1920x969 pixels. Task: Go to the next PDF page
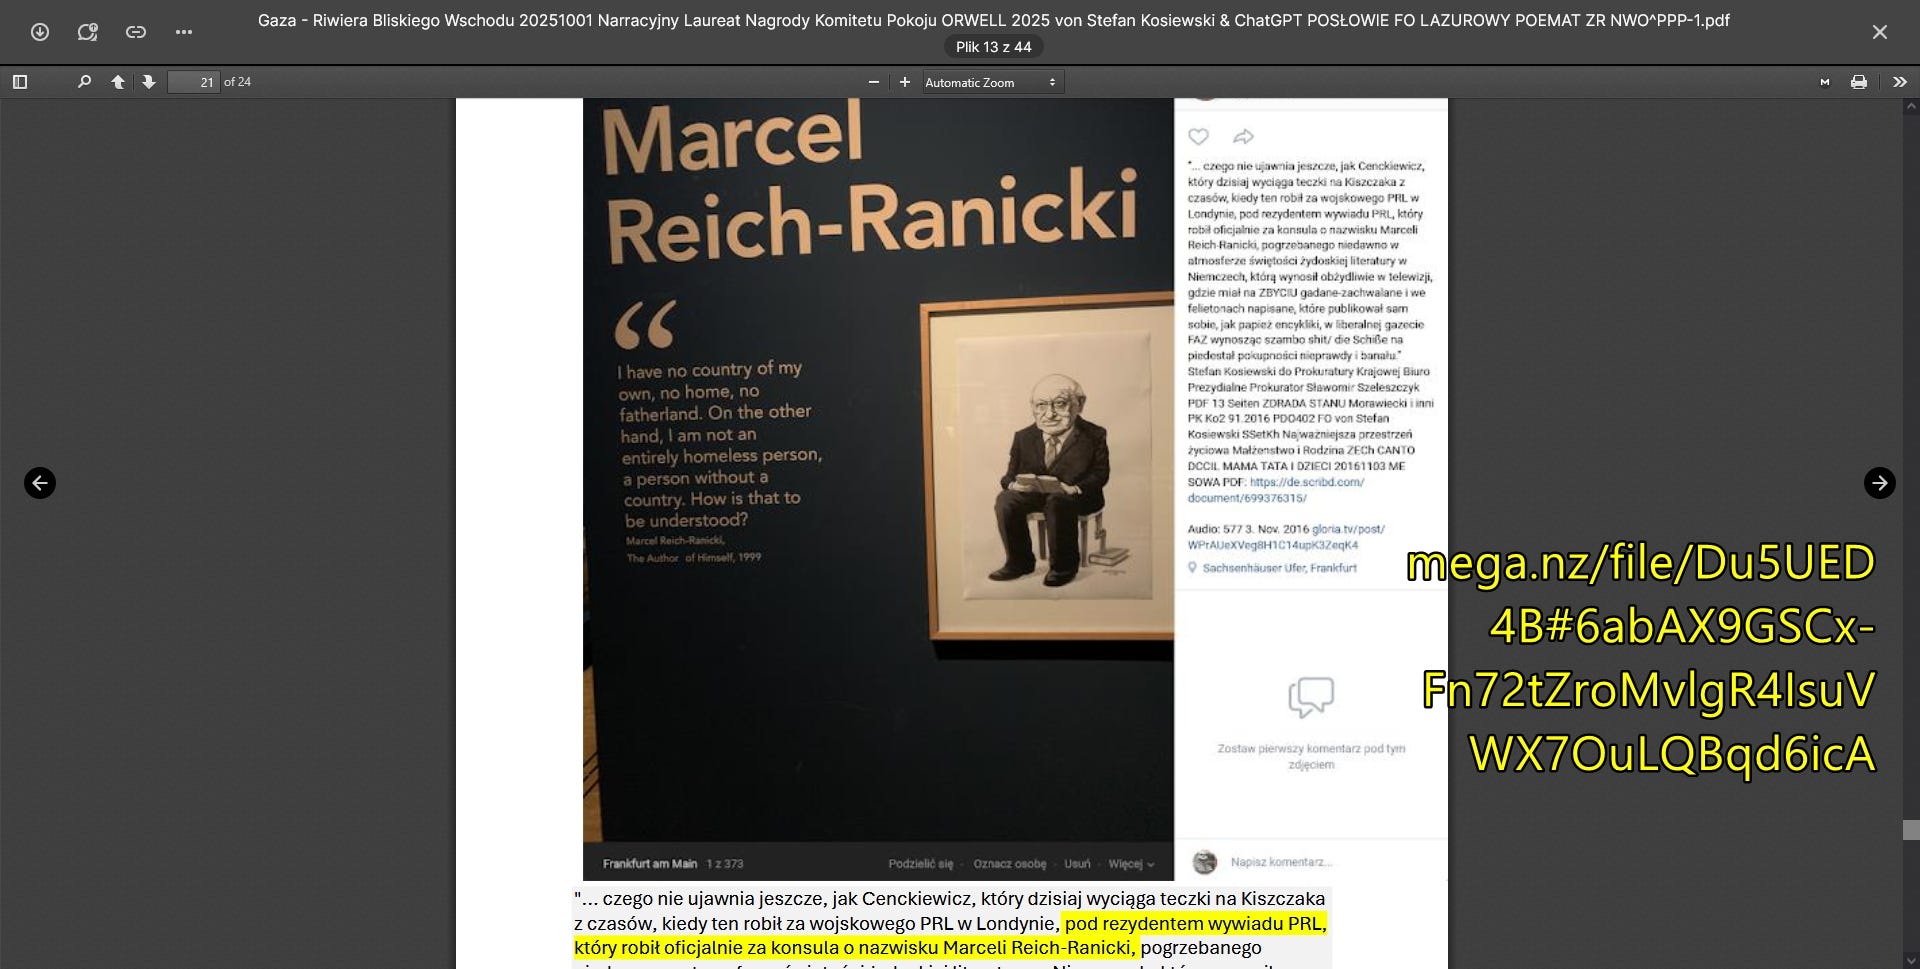149,82
